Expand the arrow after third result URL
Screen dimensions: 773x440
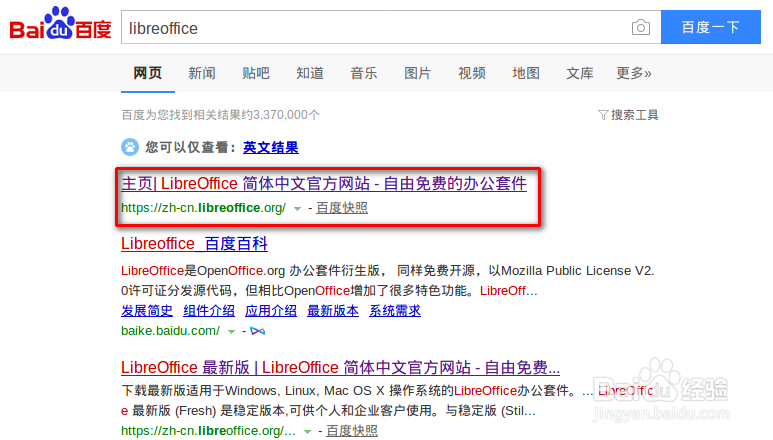307,432
